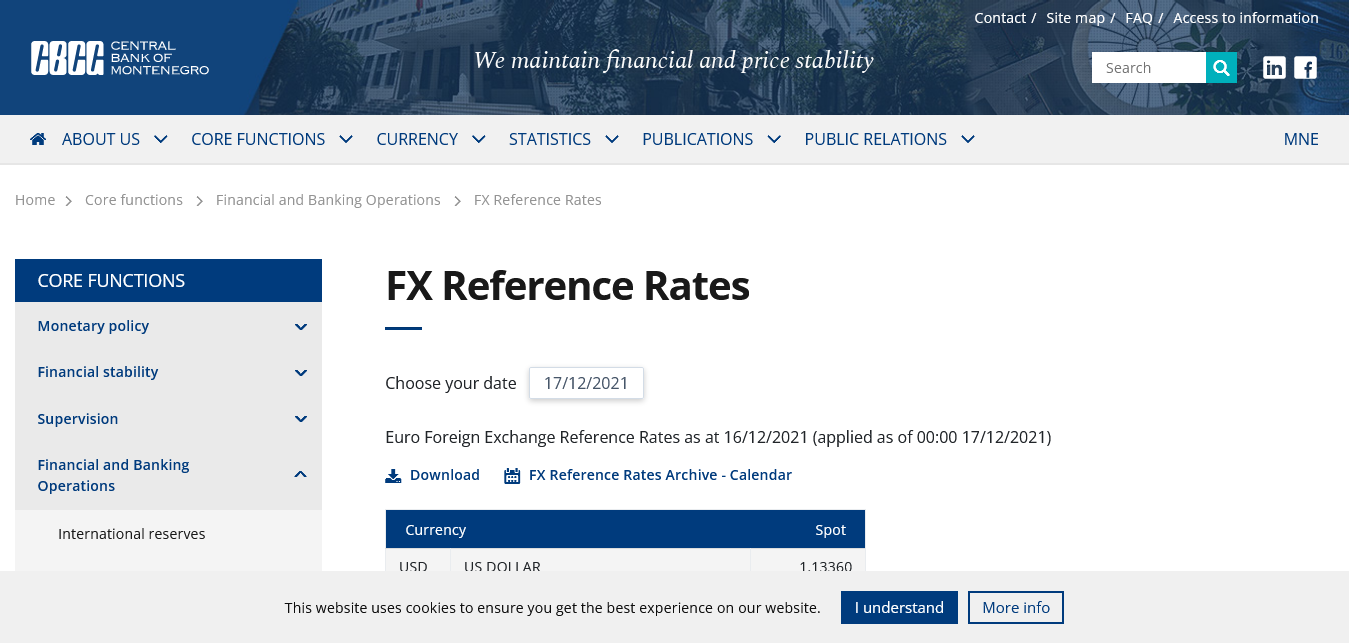Open International reserves sidebar item
The image size is (1366, 643).
coord(132,534)
